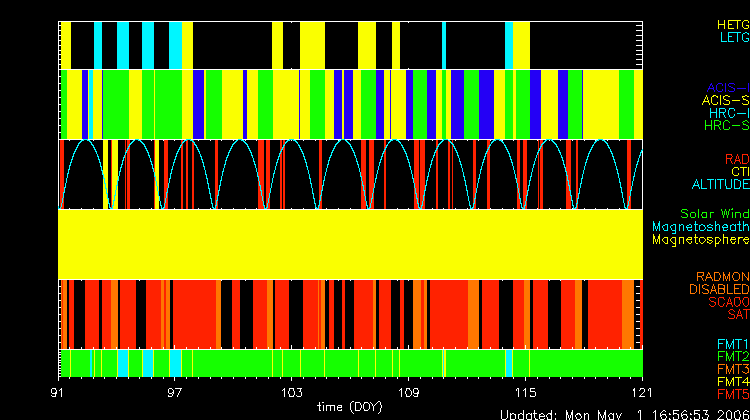Click the CTI legend label
This screenshot has width=750, height=420.
[739, 172]
